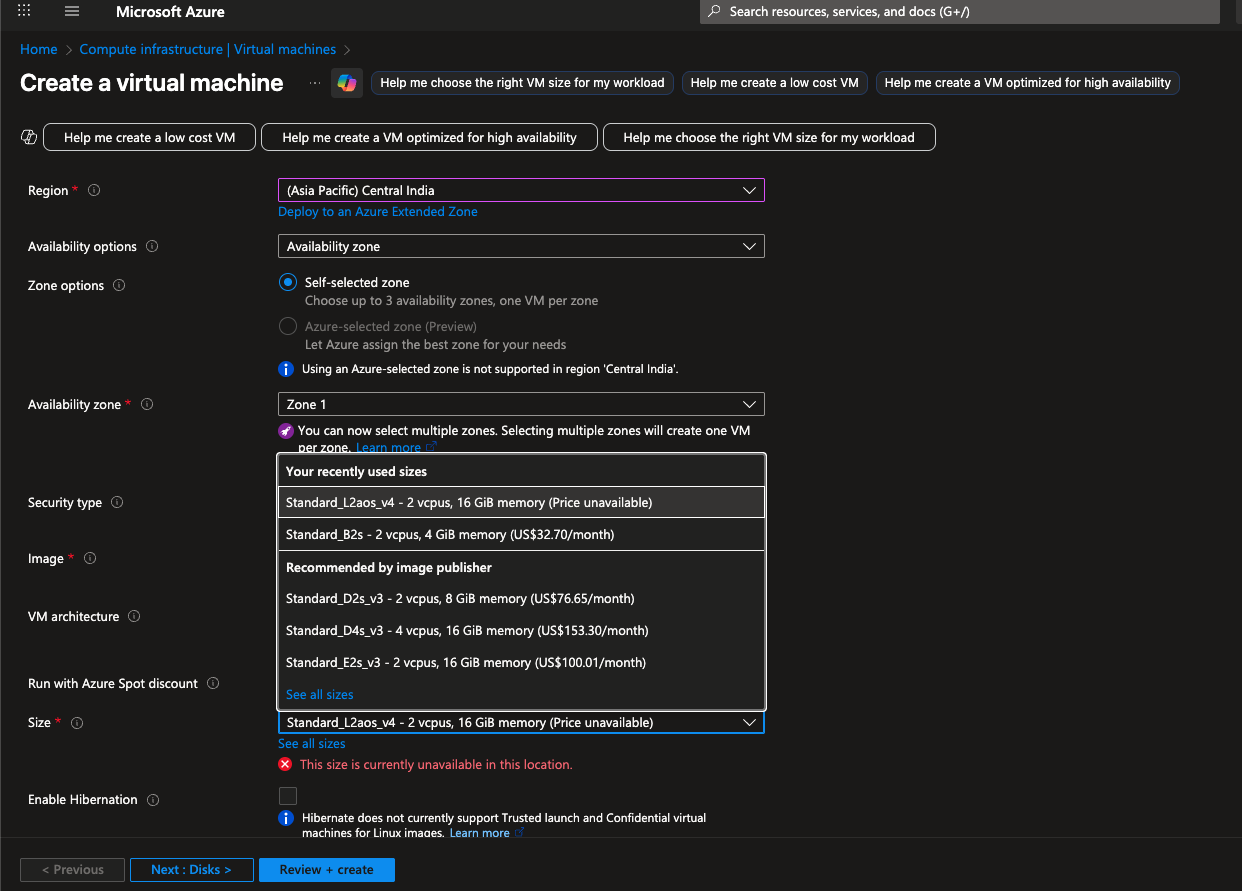This screenshot has width=1242, height=891.
Task: Click the red error icon under Size
Action: click(x=285, y=764)
